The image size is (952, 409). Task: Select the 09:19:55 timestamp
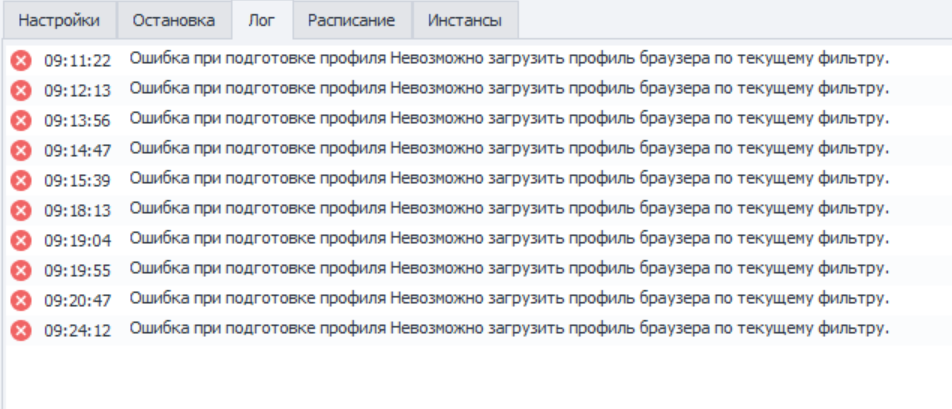point(78,271)
